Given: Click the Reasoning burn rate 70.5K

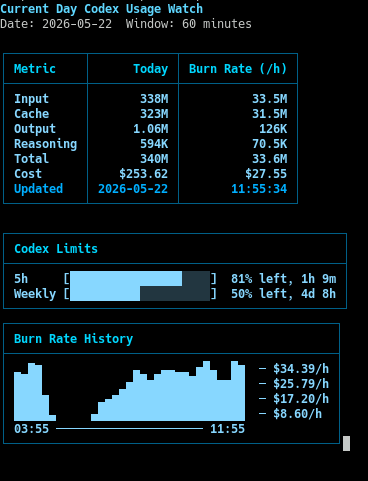Looking at the screenshot, I should pyautogui.click(x=270, y=144).
